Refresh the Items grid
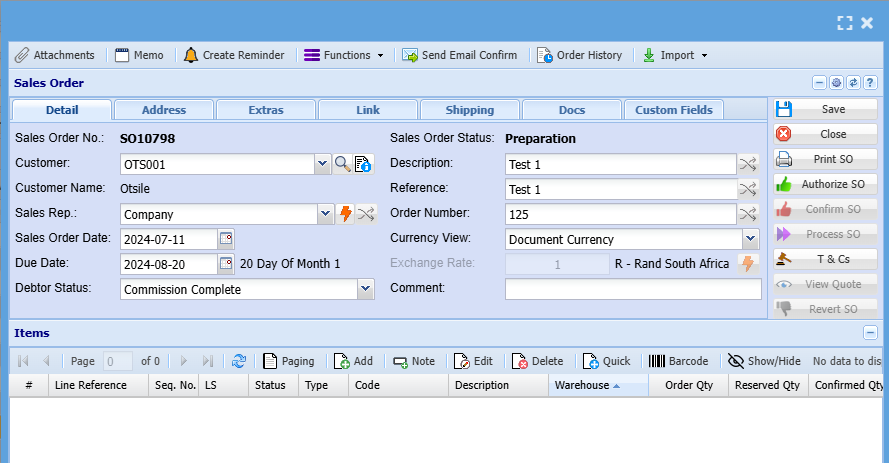 click(239, 361)
